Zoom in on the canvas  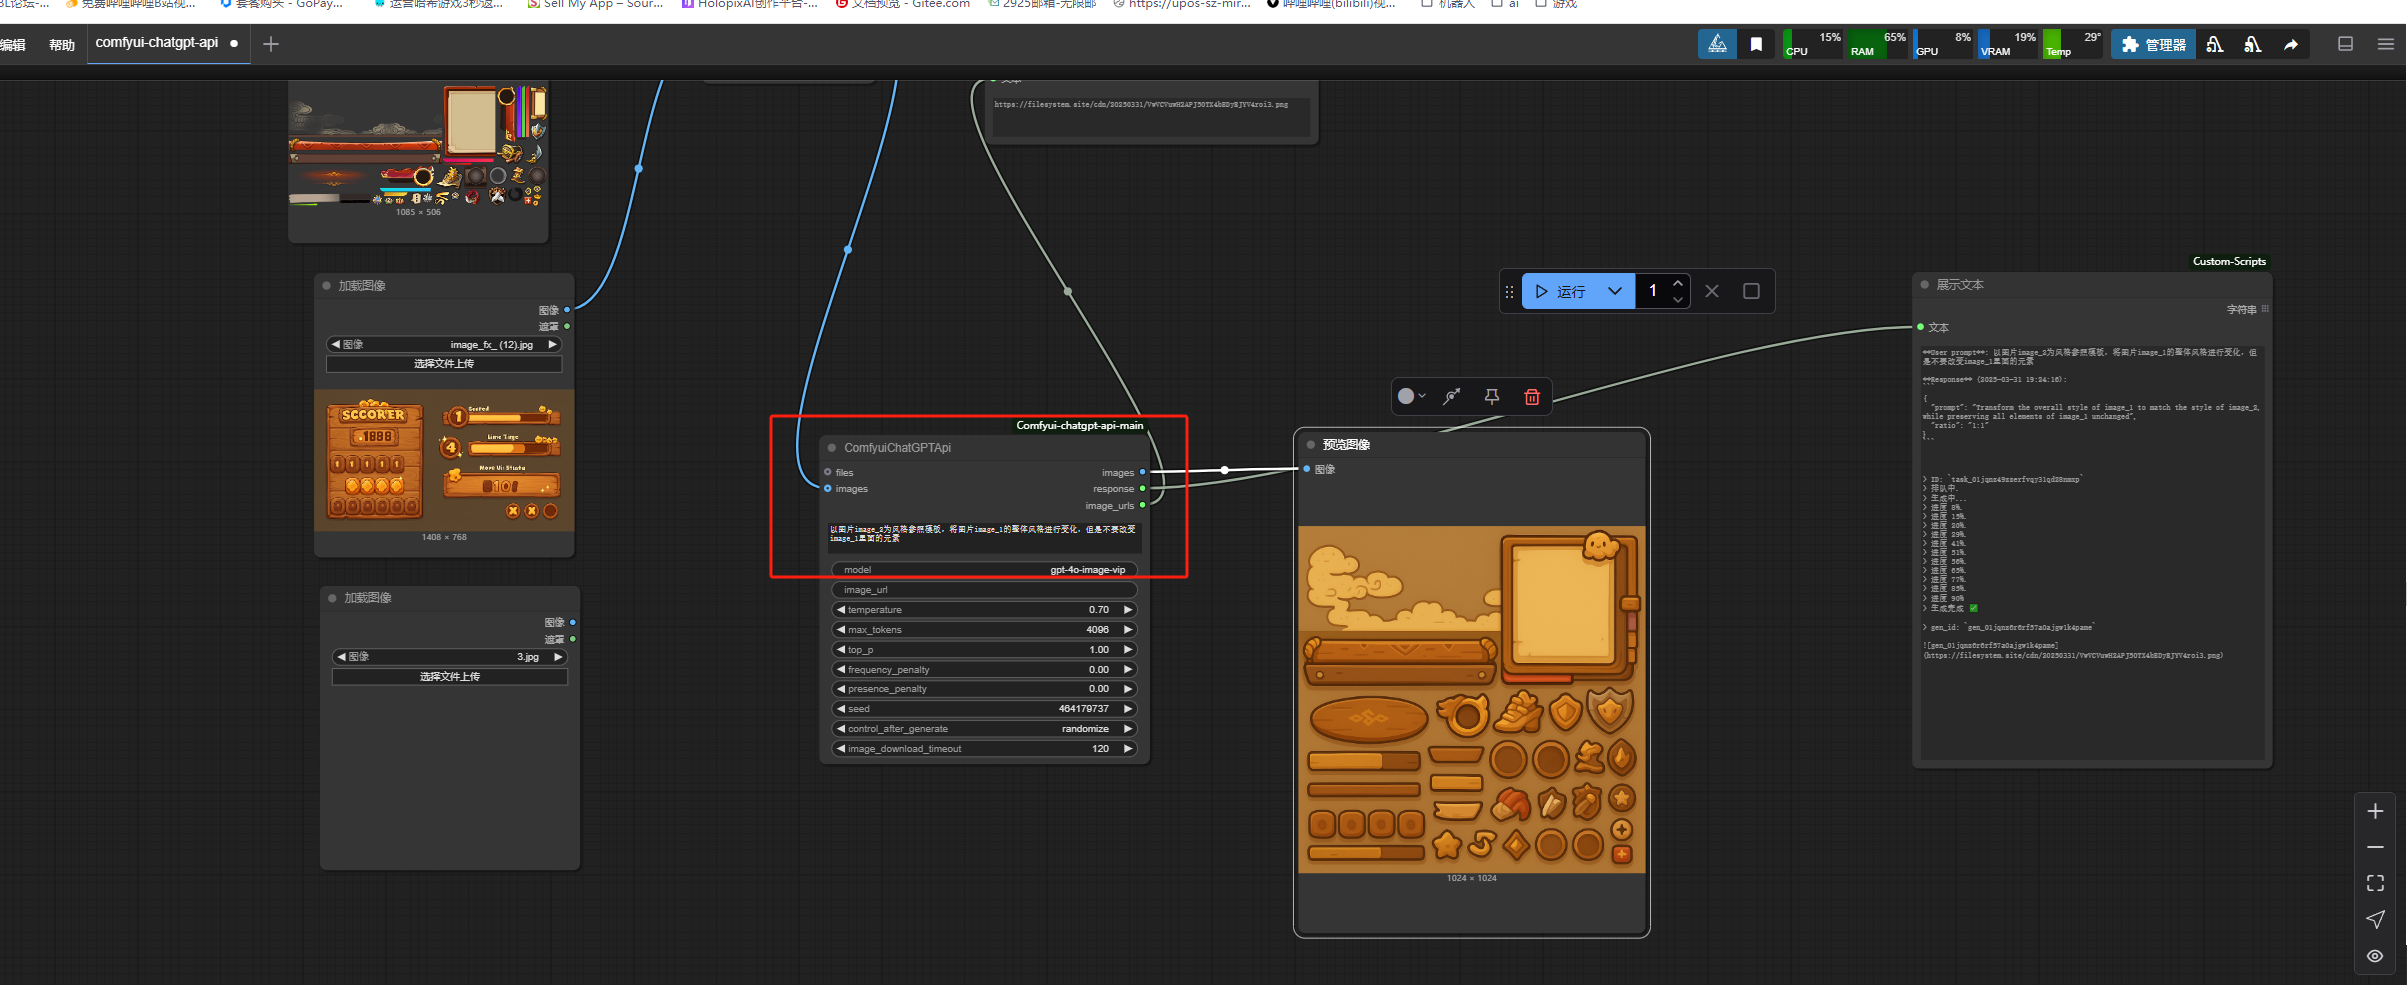(x=2375, y=811)
